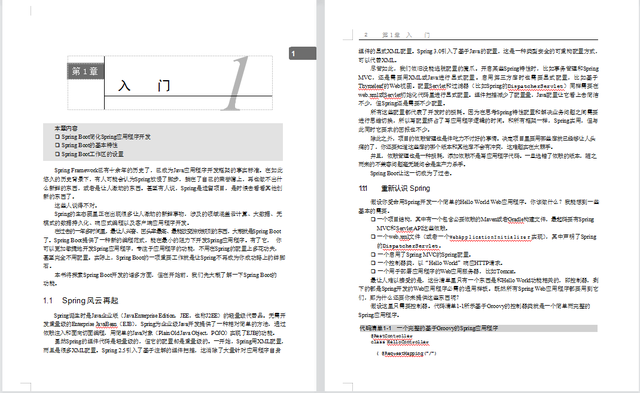This screenshot has height=393, width=640.
Task: Click the short line "这些人说得不对。"
Action: pos(76,205)
